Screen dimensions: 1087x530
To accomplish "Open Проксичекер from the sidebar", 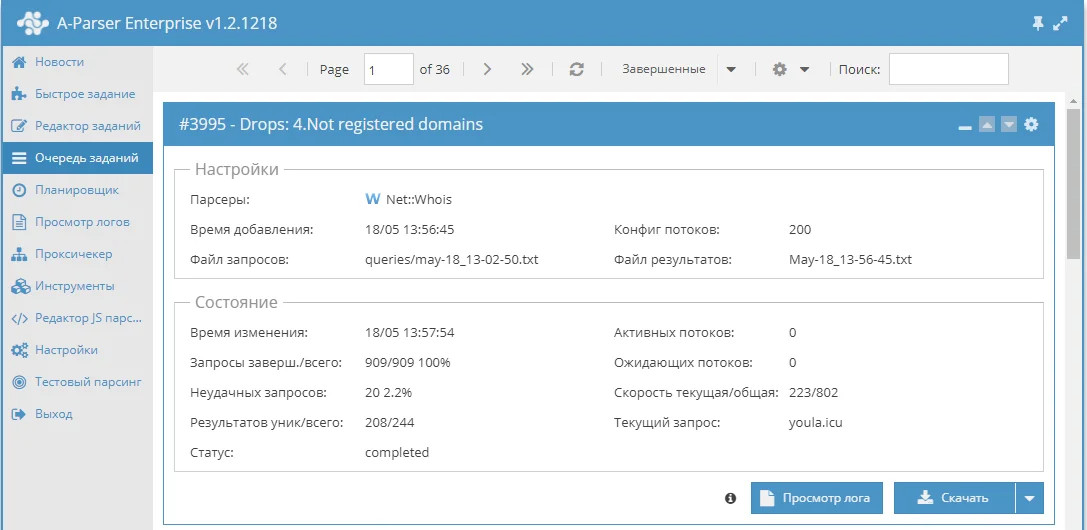I will [73, 254].
